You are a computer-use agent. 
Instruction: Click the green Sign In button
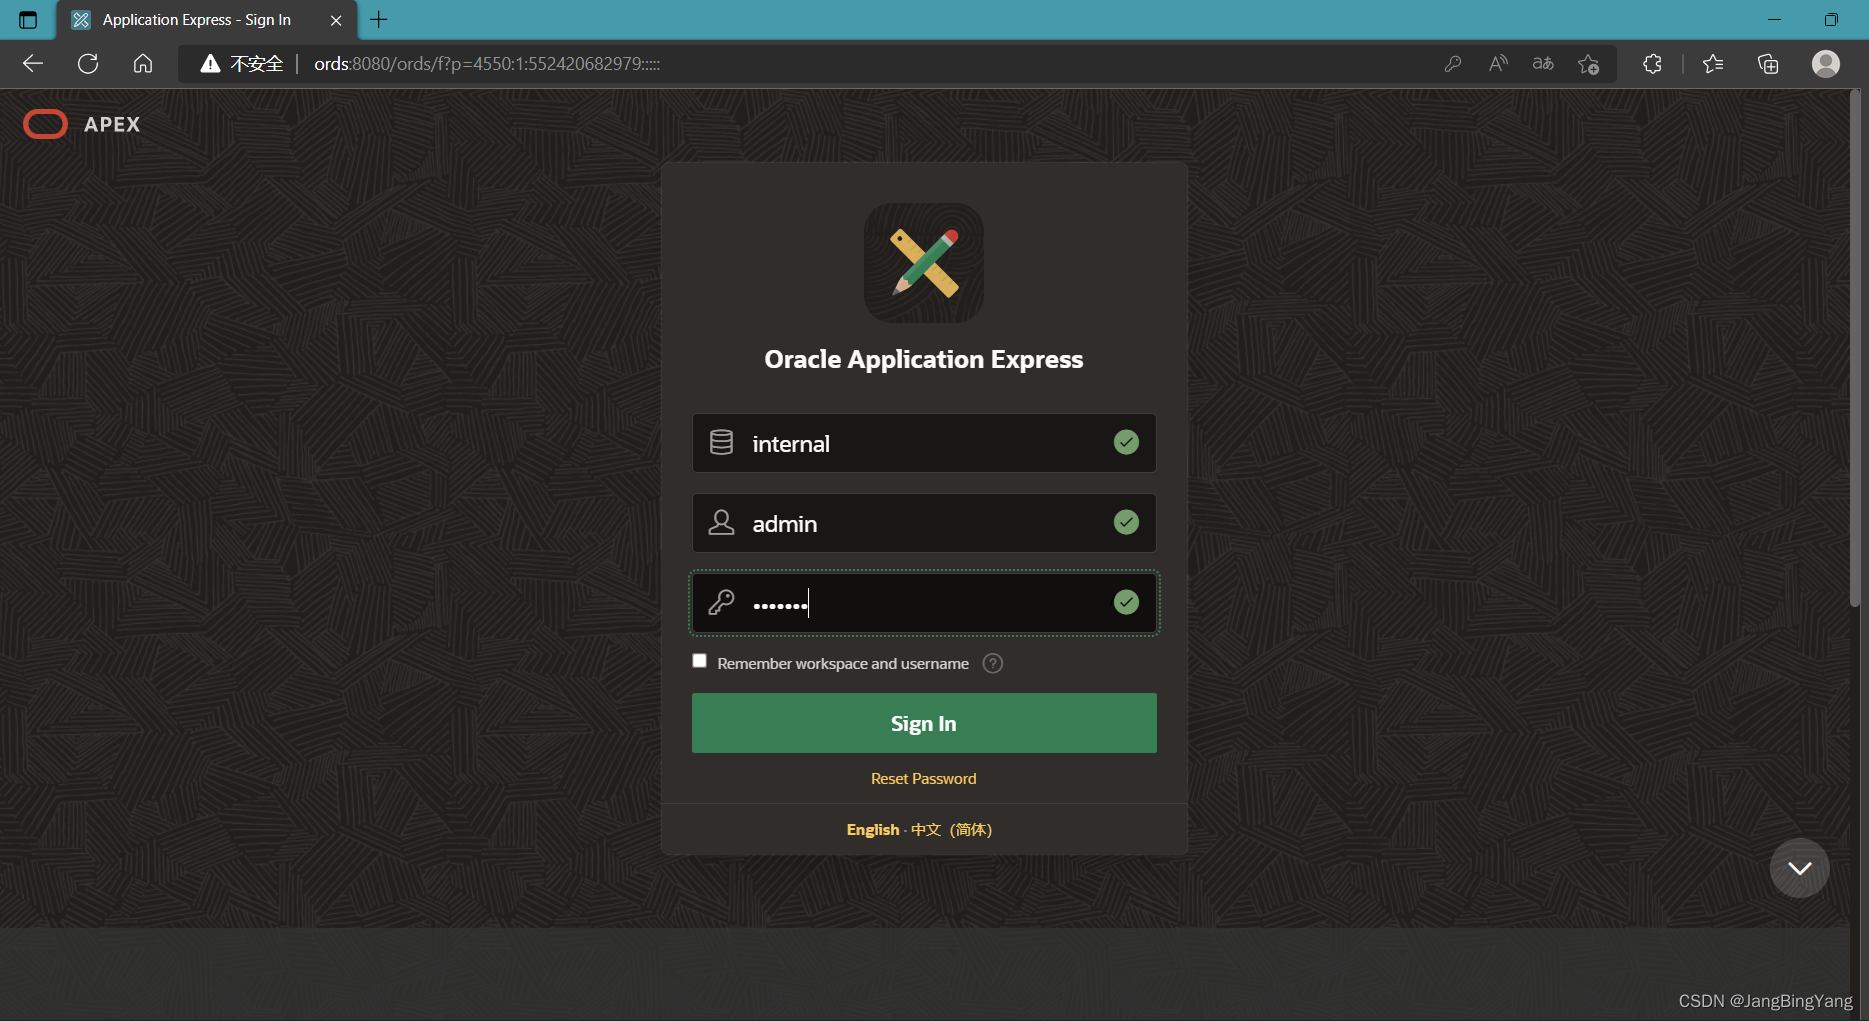(x=924, y=723)
